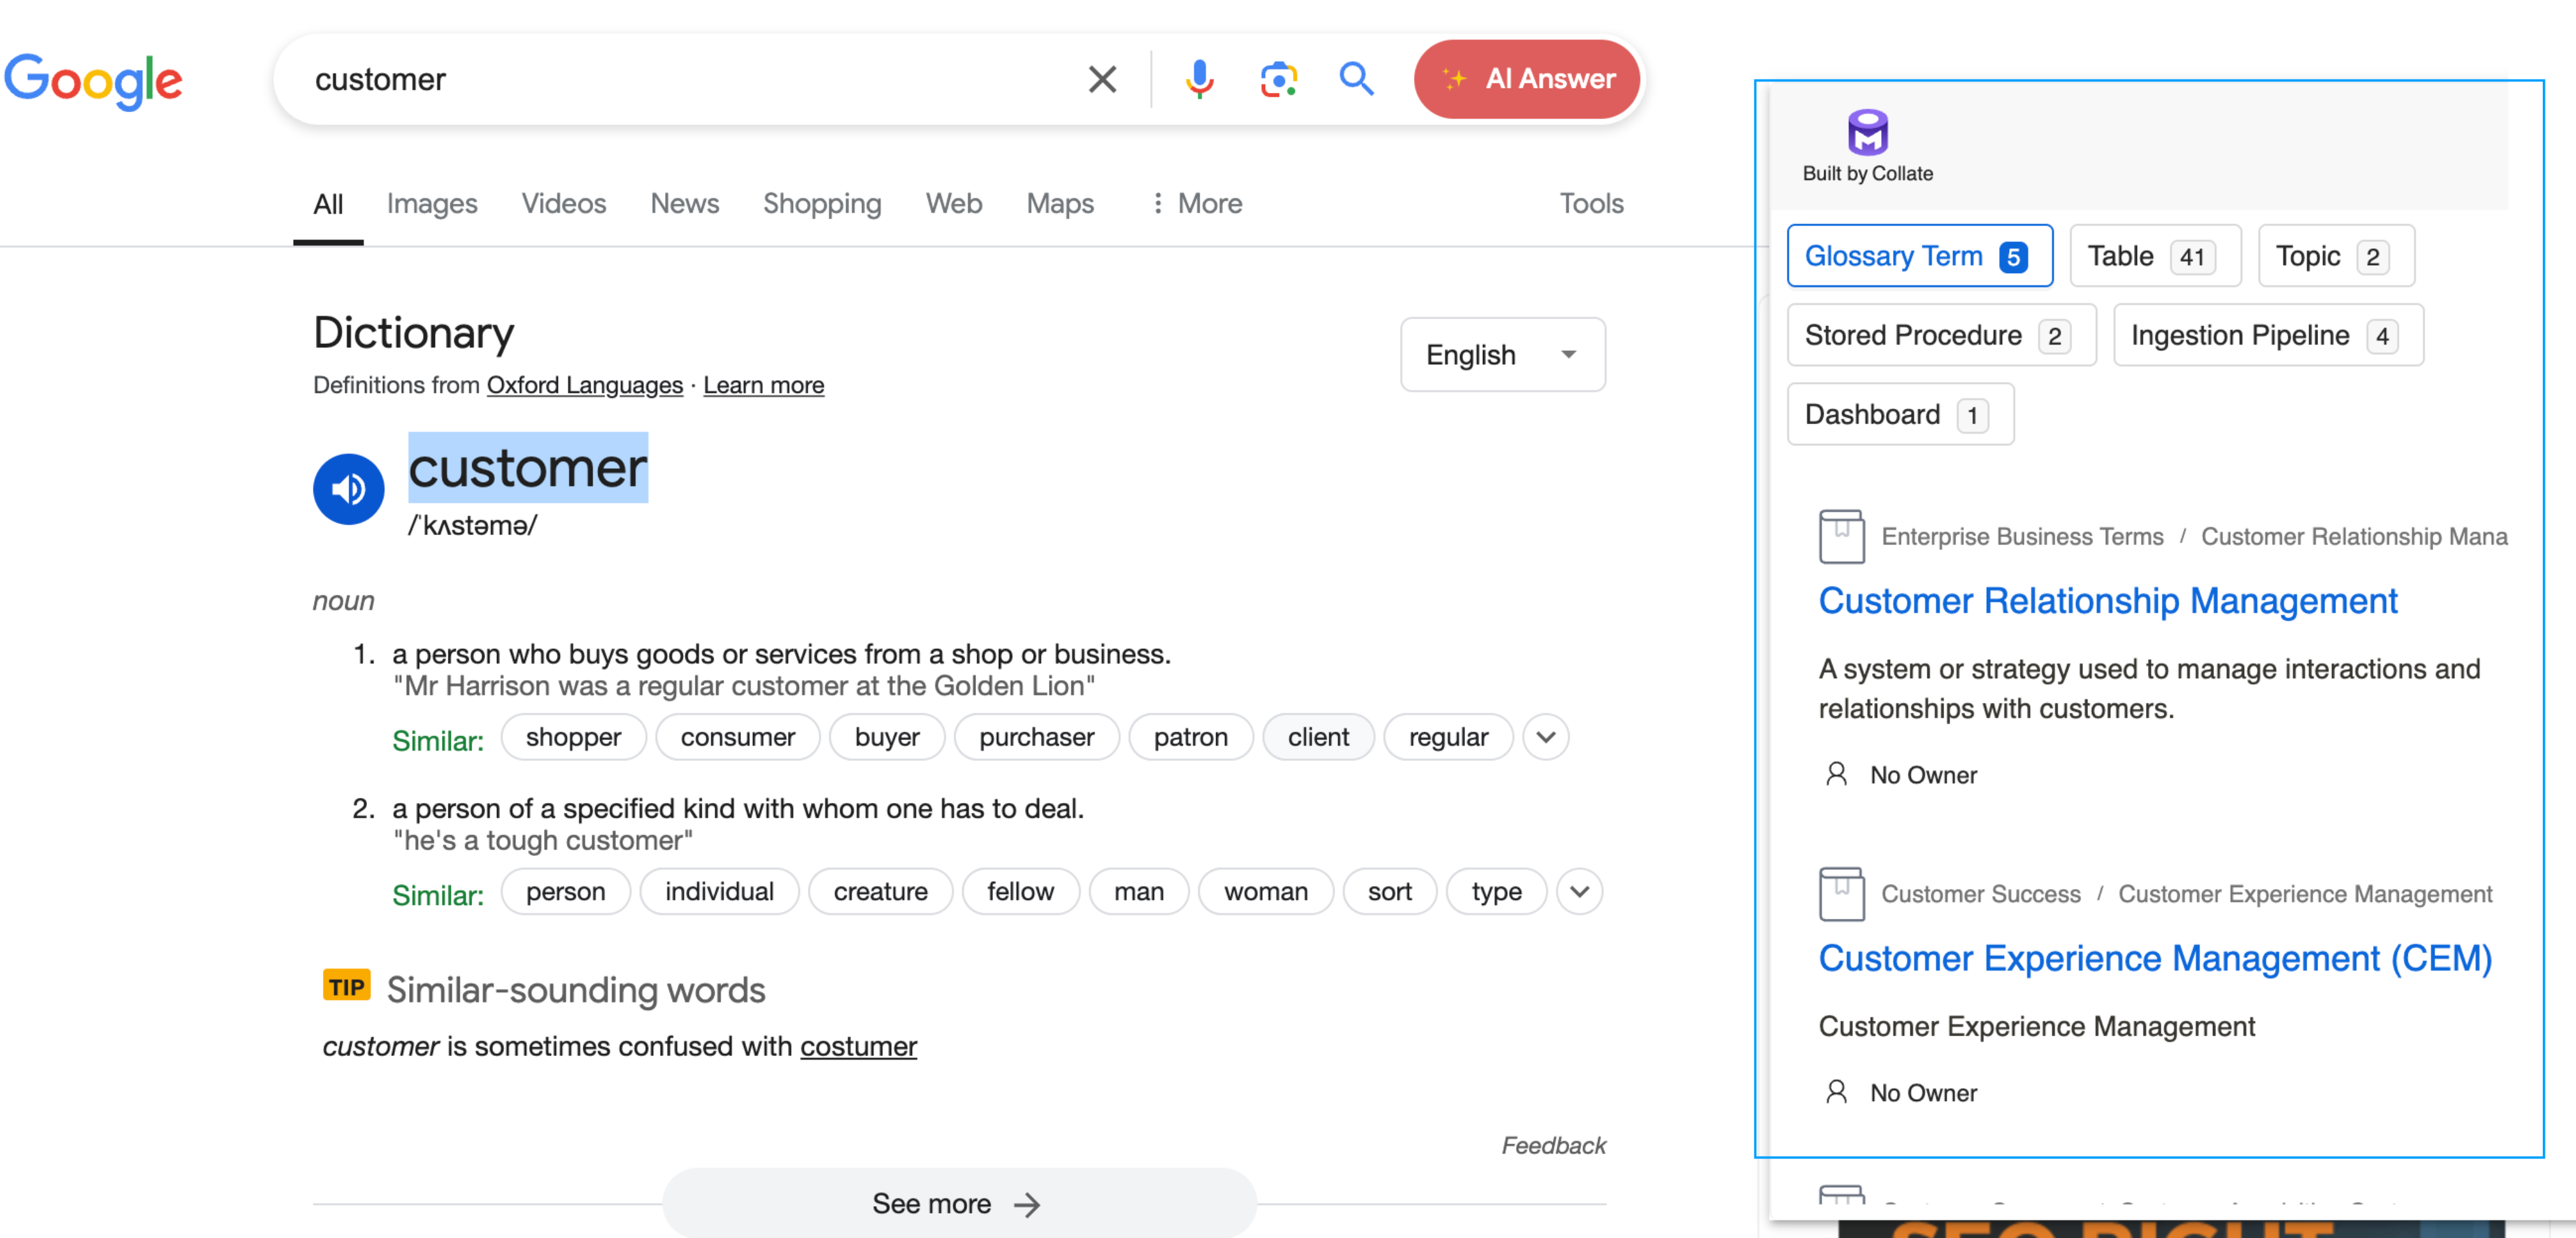Click See more dictionary button
This screenshot has width=2576, height=1238.
[x=959, y=1203]
